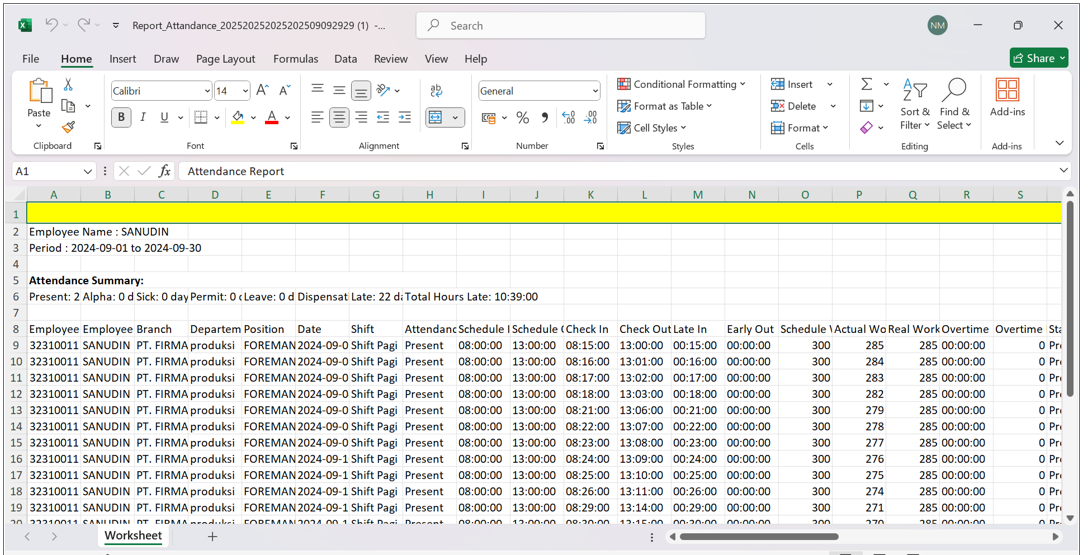Toggle Bold formatting

(121, 118)
